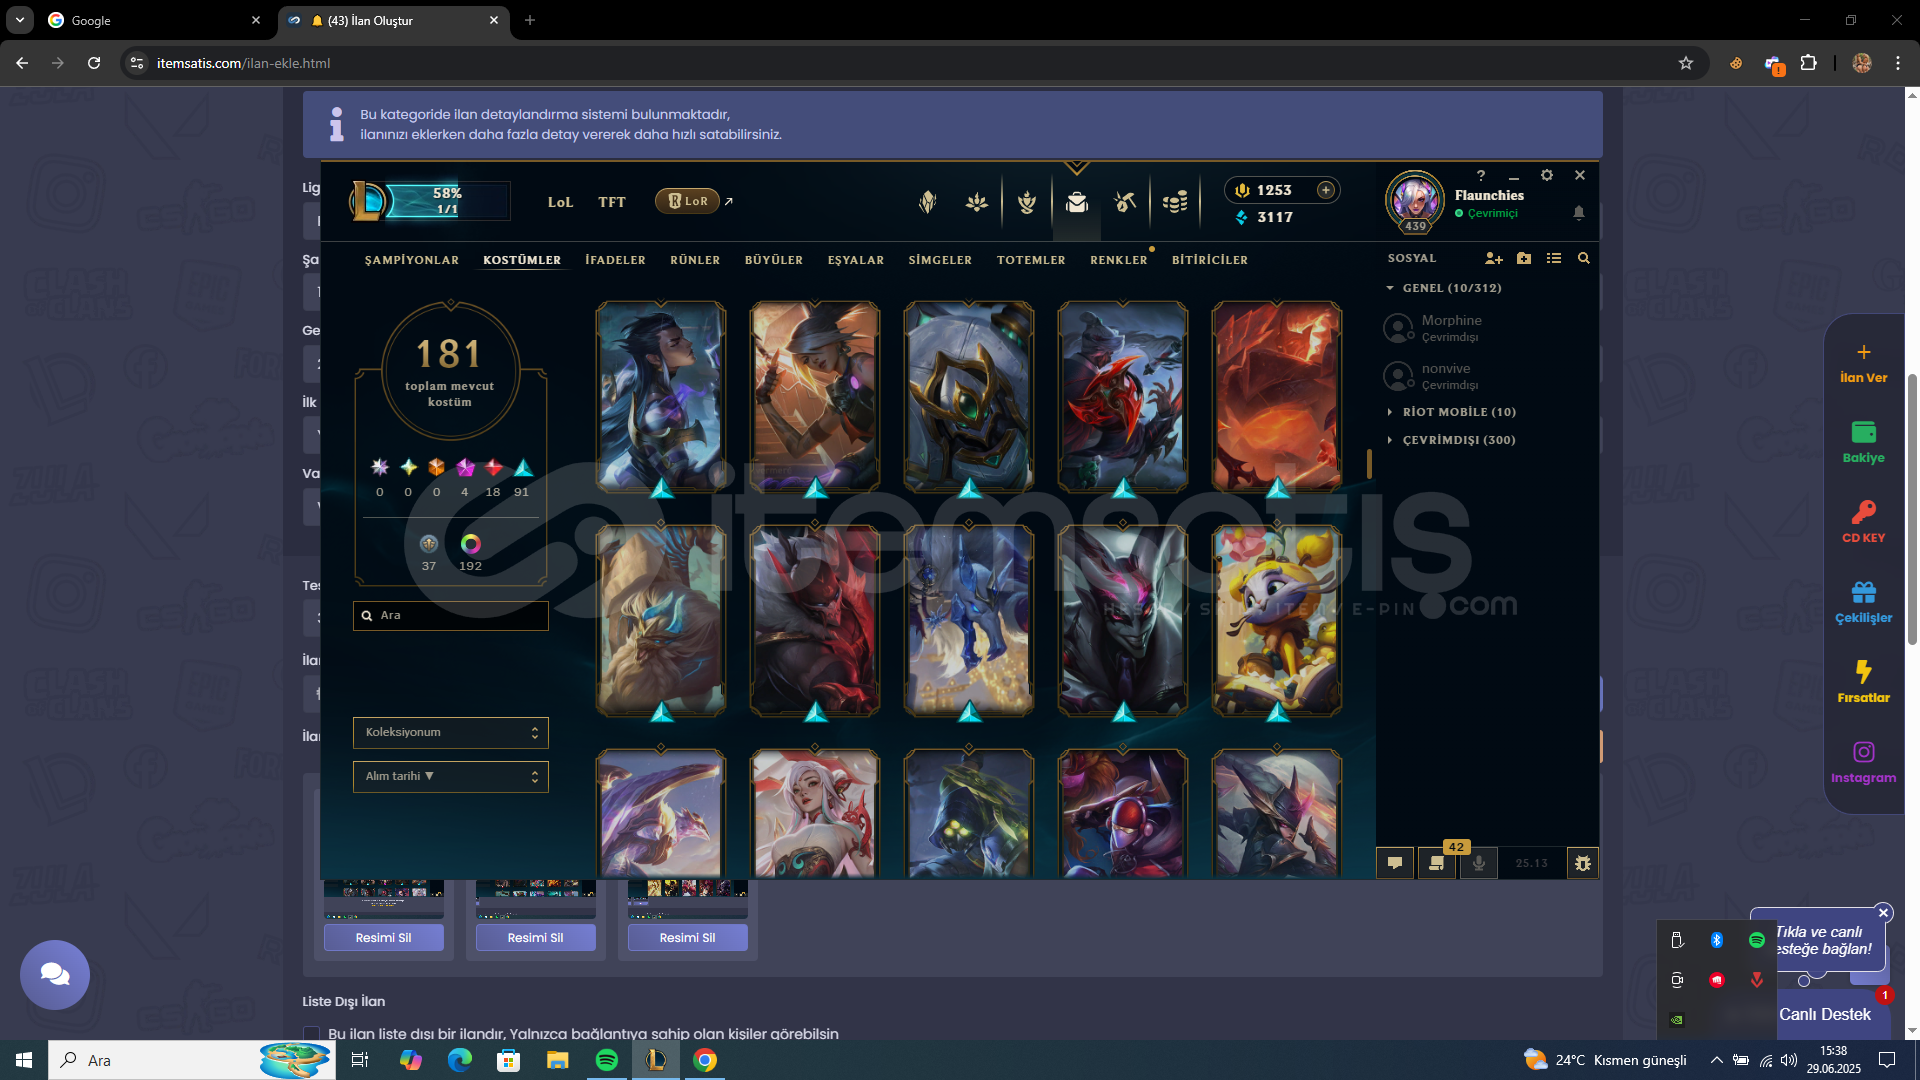The image size is (1920, 1080).
Task: Open the client settings gear icon
Action: point(1547,175)
